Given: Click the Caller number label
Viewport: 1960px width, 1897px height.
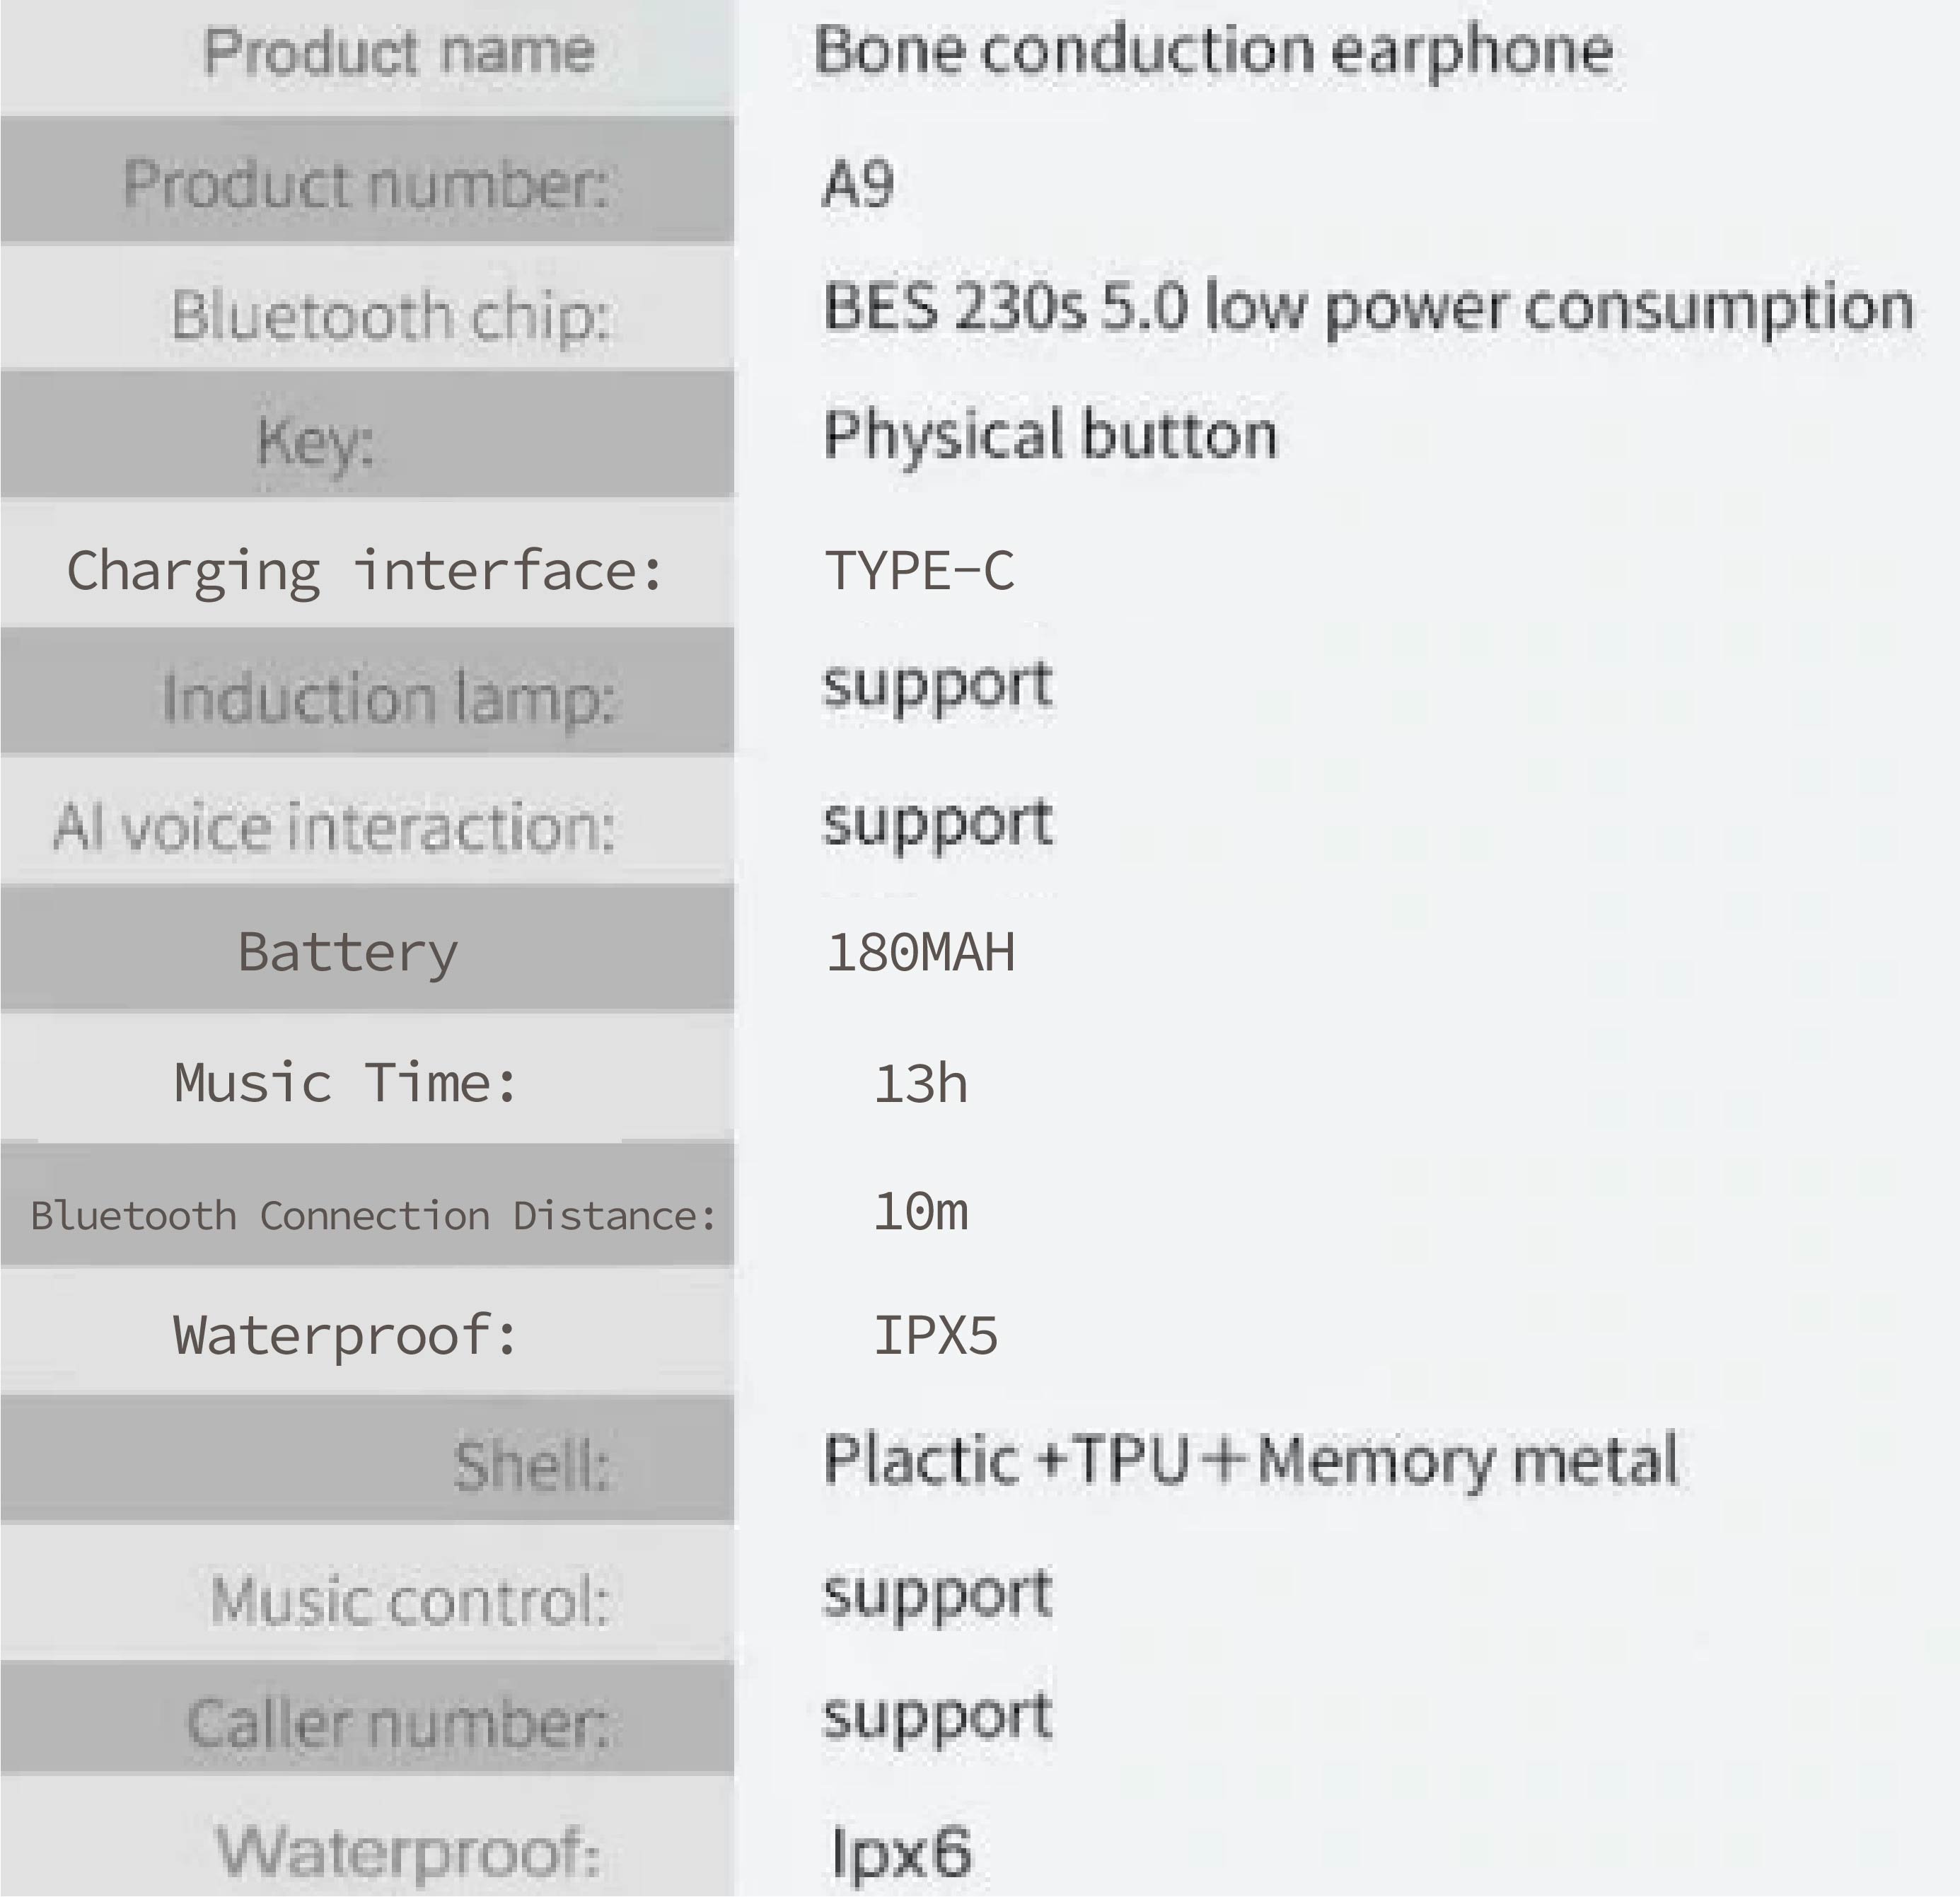Looking at the screenshot, I should point(399,1724).
